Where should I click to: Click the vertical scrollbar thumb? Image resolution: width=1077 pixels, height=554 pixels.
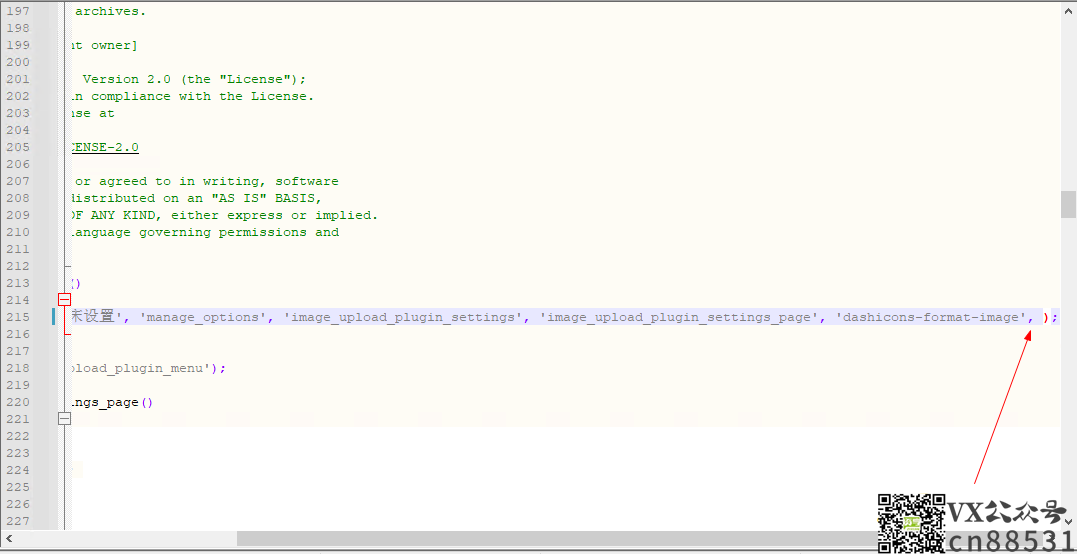(1068, 204)
